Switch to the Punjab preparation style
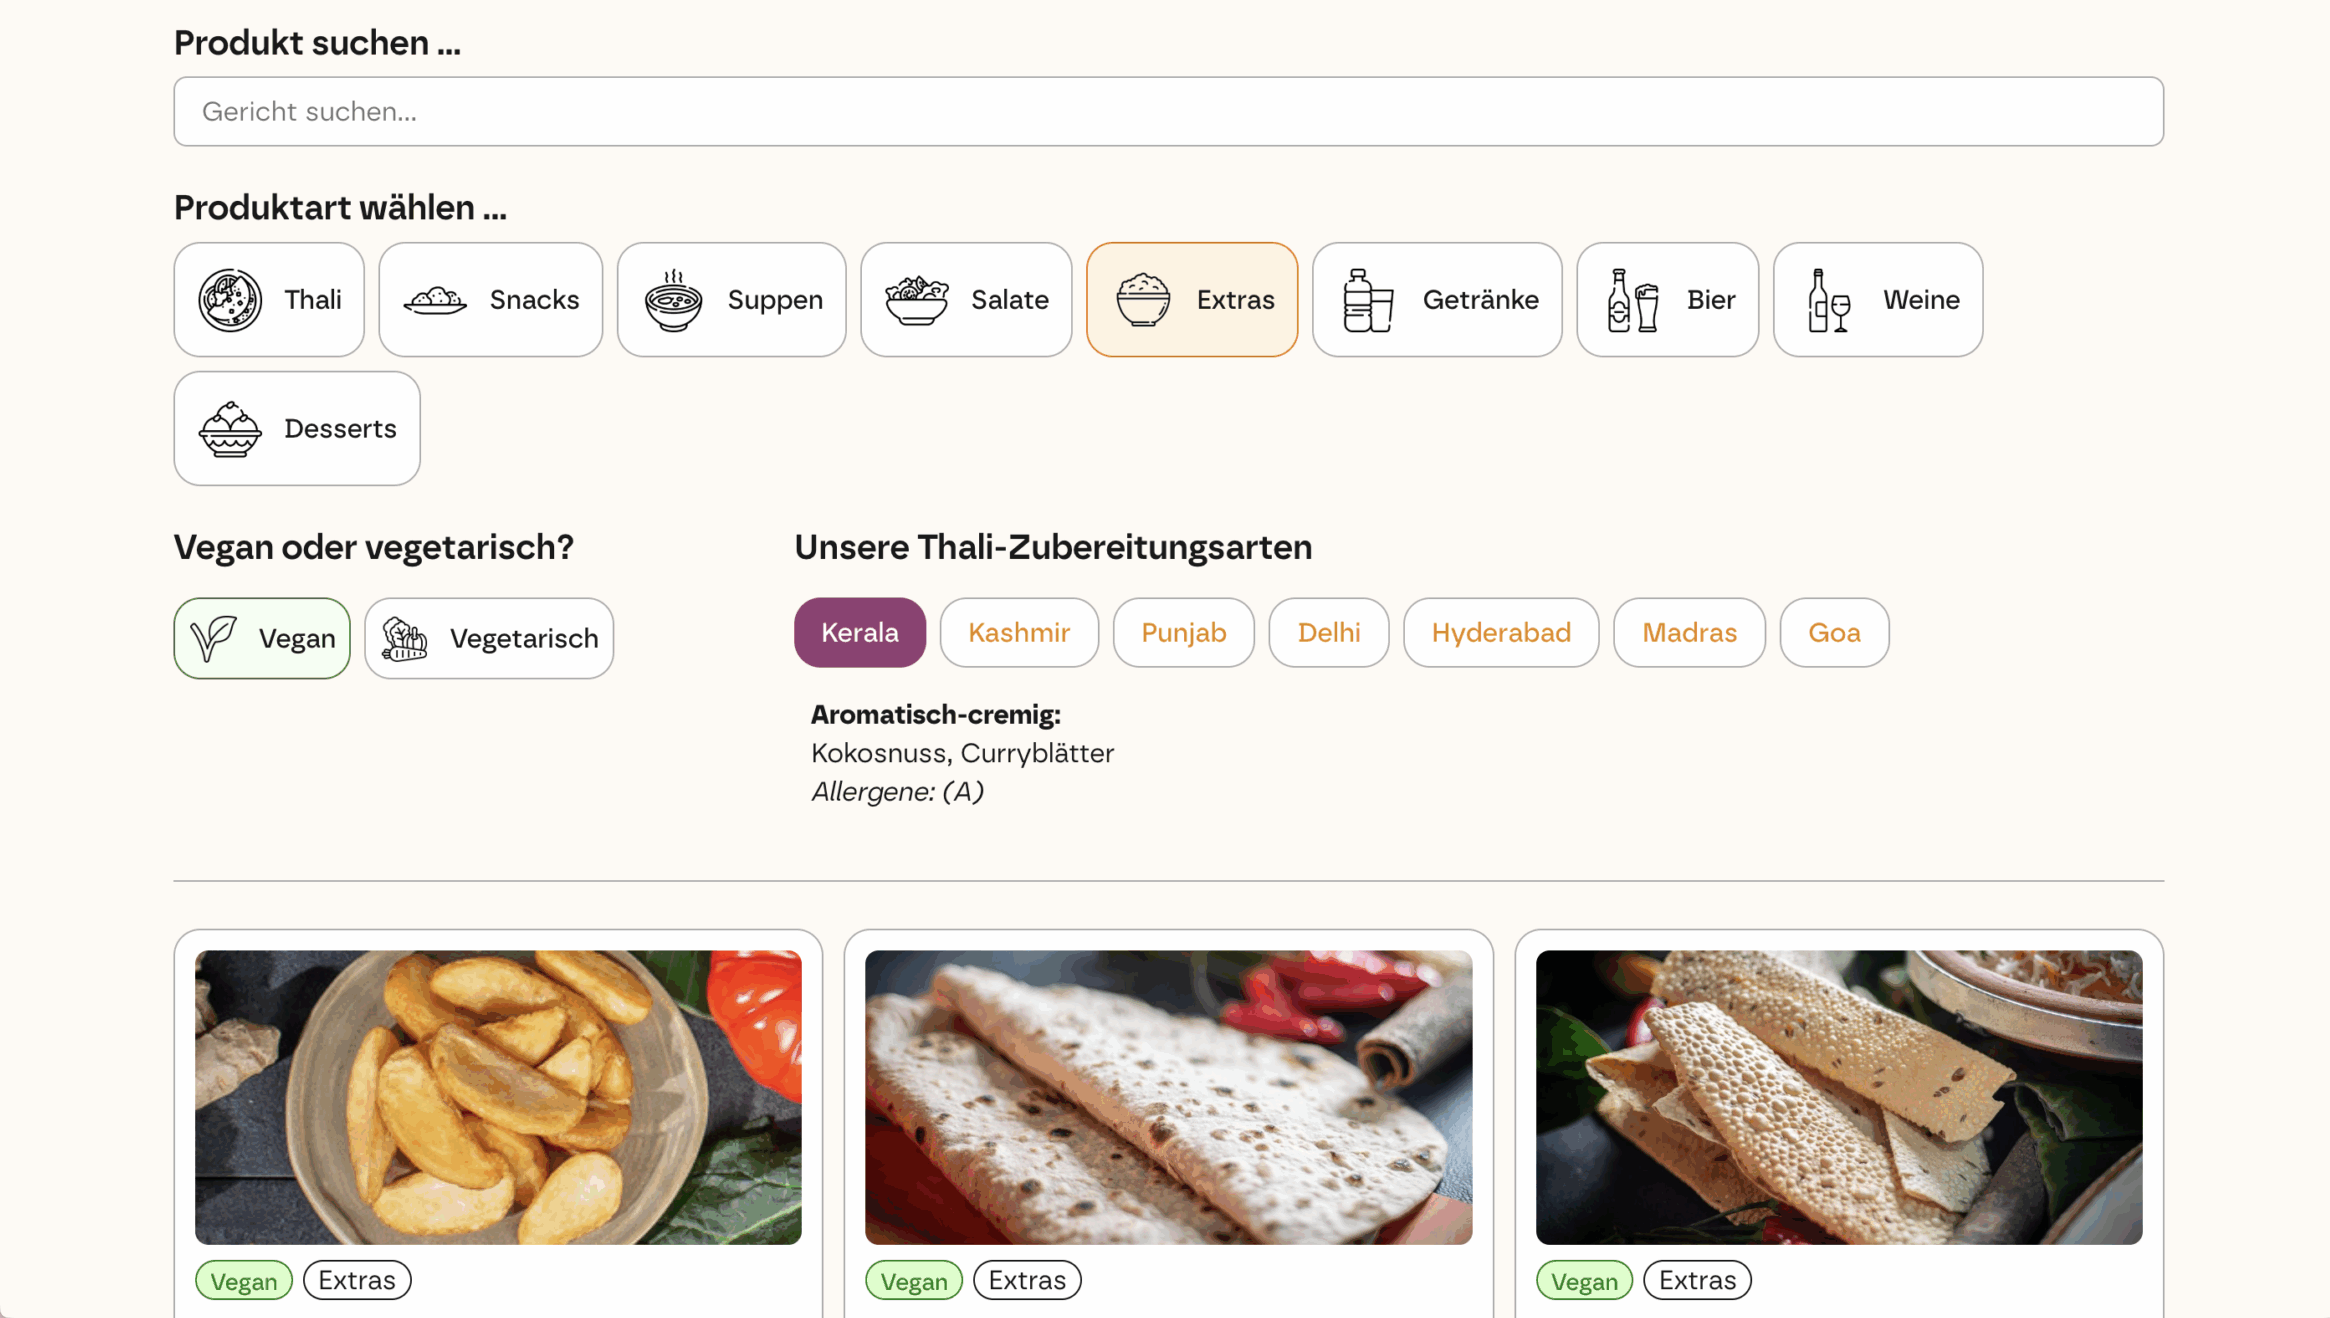This screenshot has width=2330, height=1318. tap(1183, 632)
